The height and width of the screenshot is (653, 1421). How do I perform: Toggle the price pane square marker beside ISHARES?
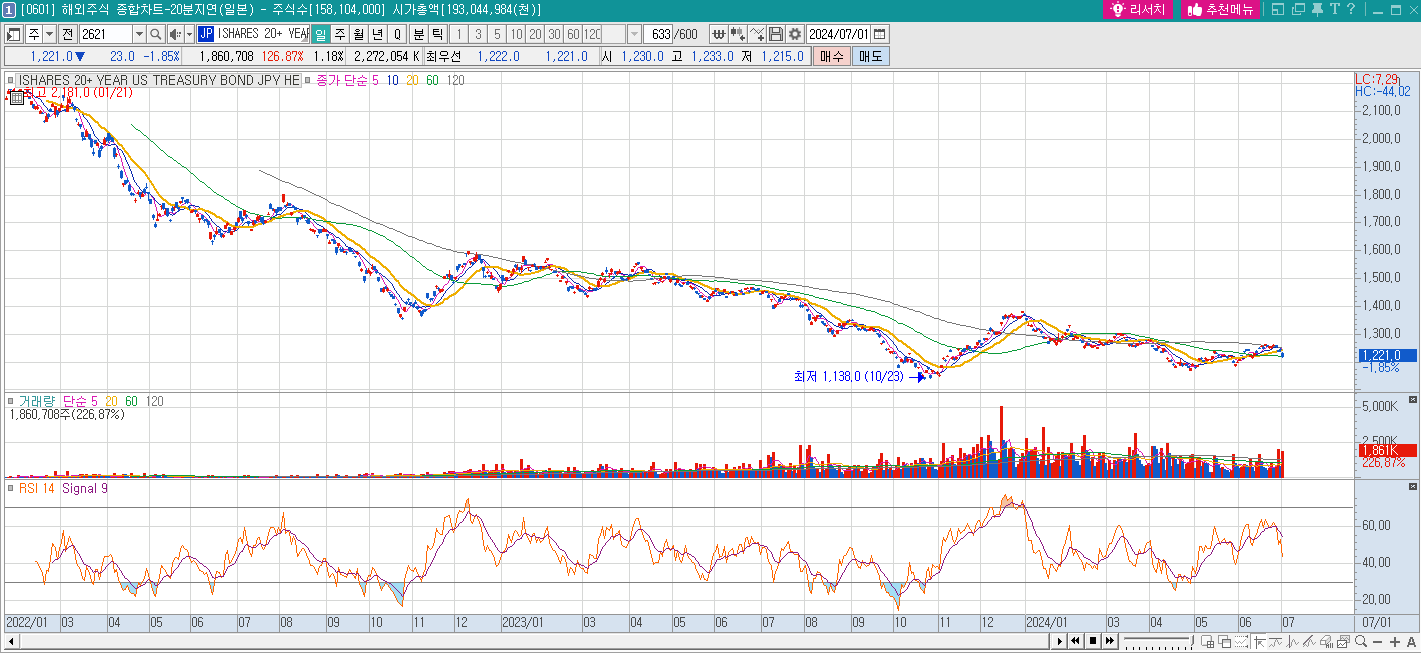(x=11, y=80)
